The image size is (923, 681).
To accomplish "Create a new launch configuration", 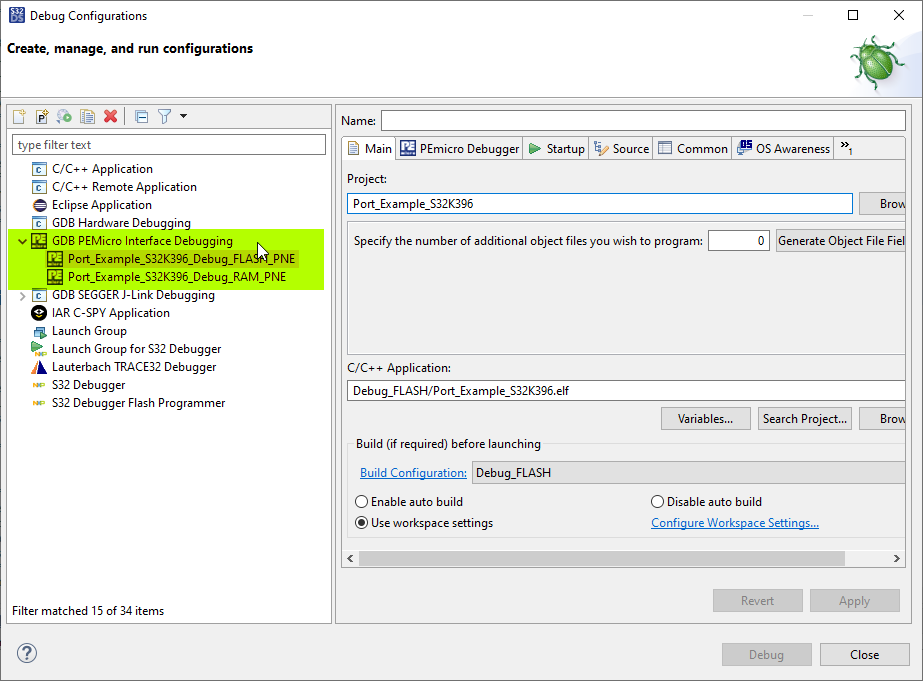I will (x=18, y=116).
